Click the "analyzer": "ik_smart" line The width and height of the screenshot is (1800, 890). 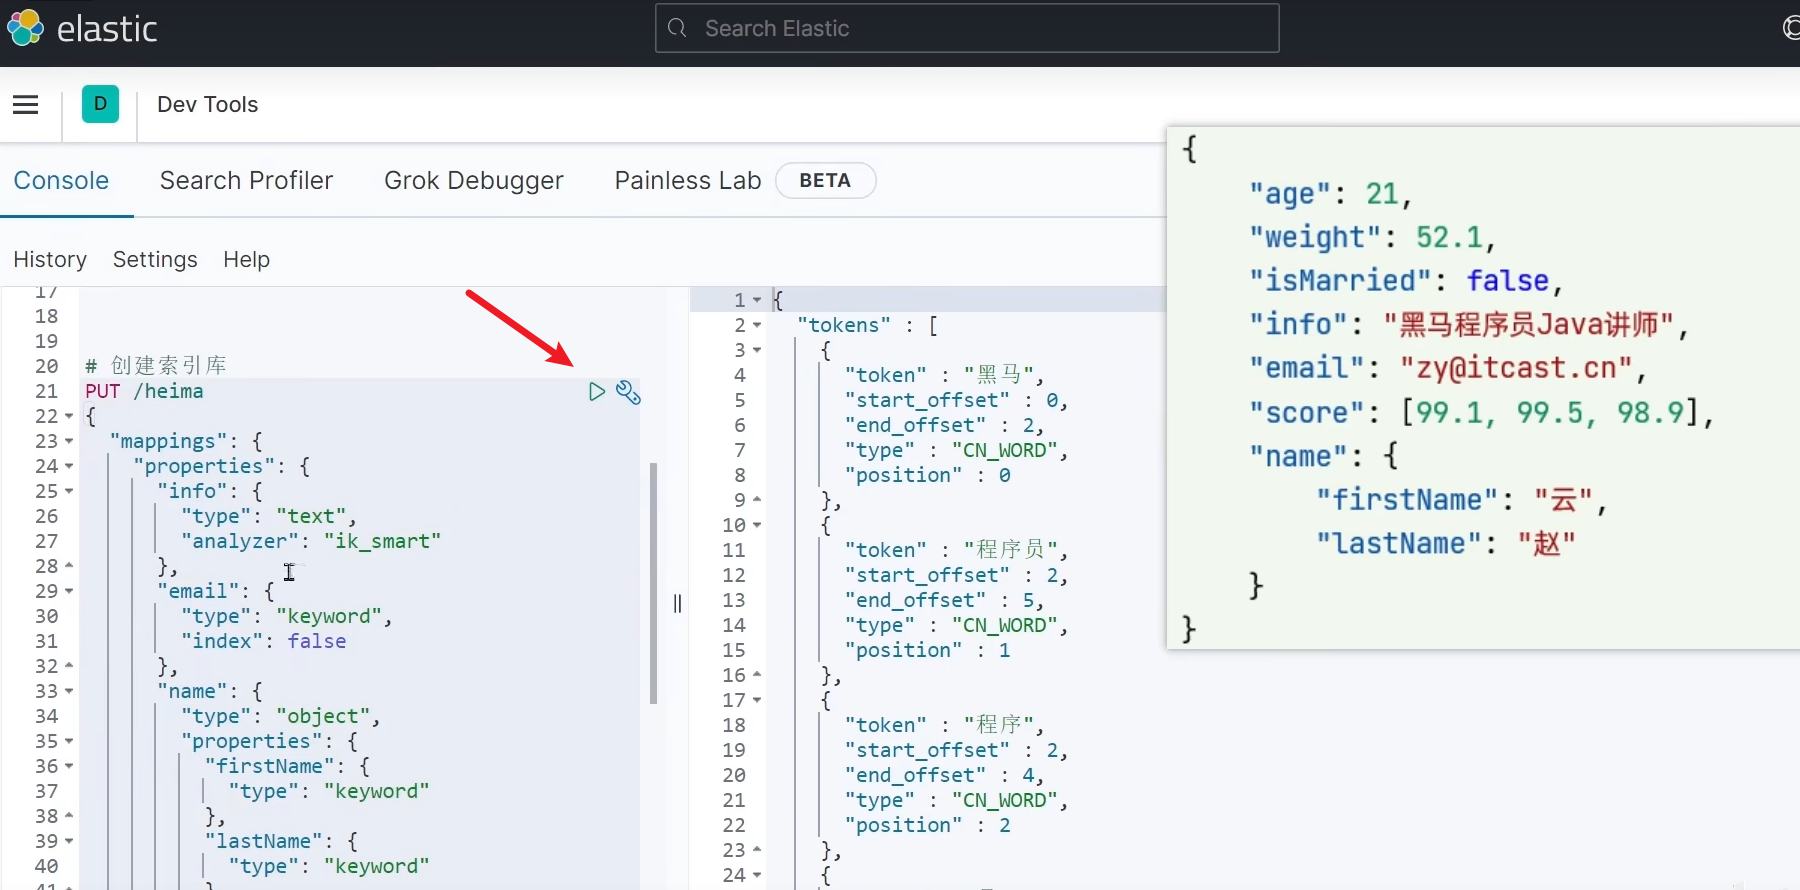(311, 541)
